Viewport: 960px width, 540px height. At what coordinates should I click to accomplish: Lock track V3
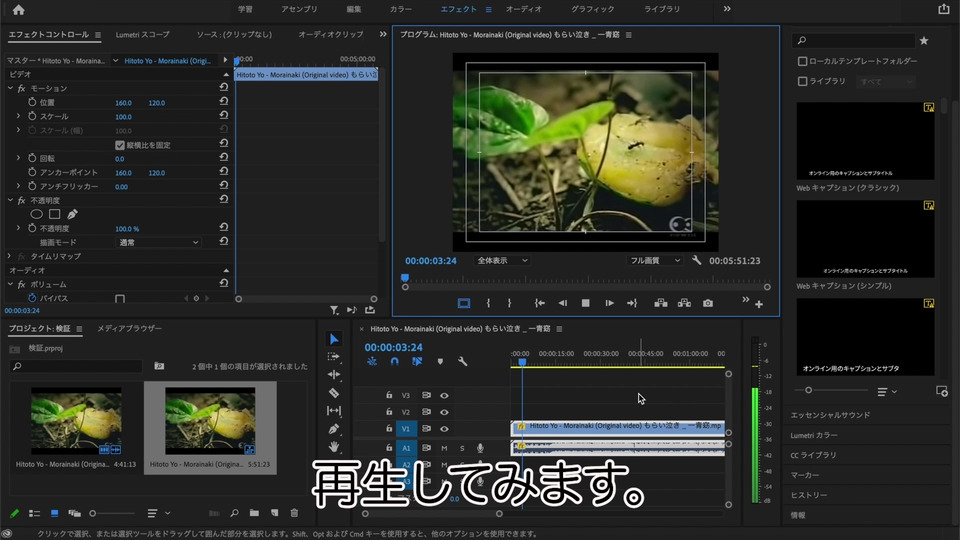(x=389, y=396)
